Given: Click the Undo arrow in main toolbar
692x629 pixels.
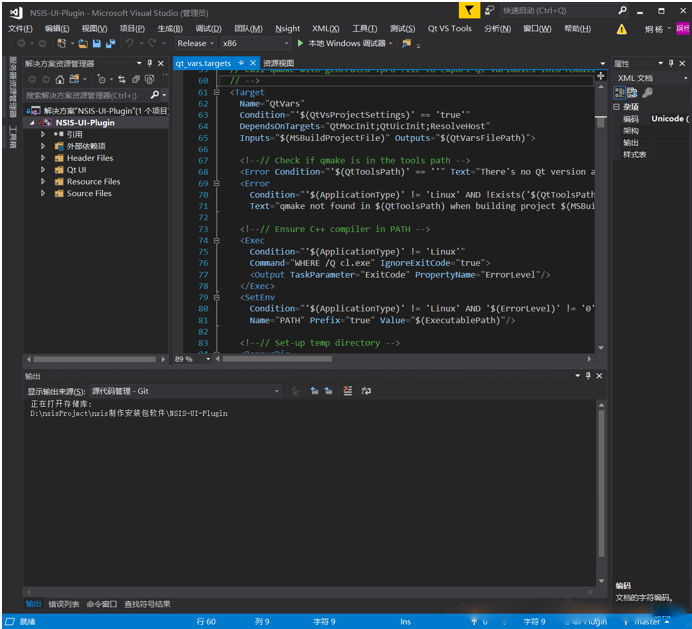Looking at the screenshot, I should (129, 43).
